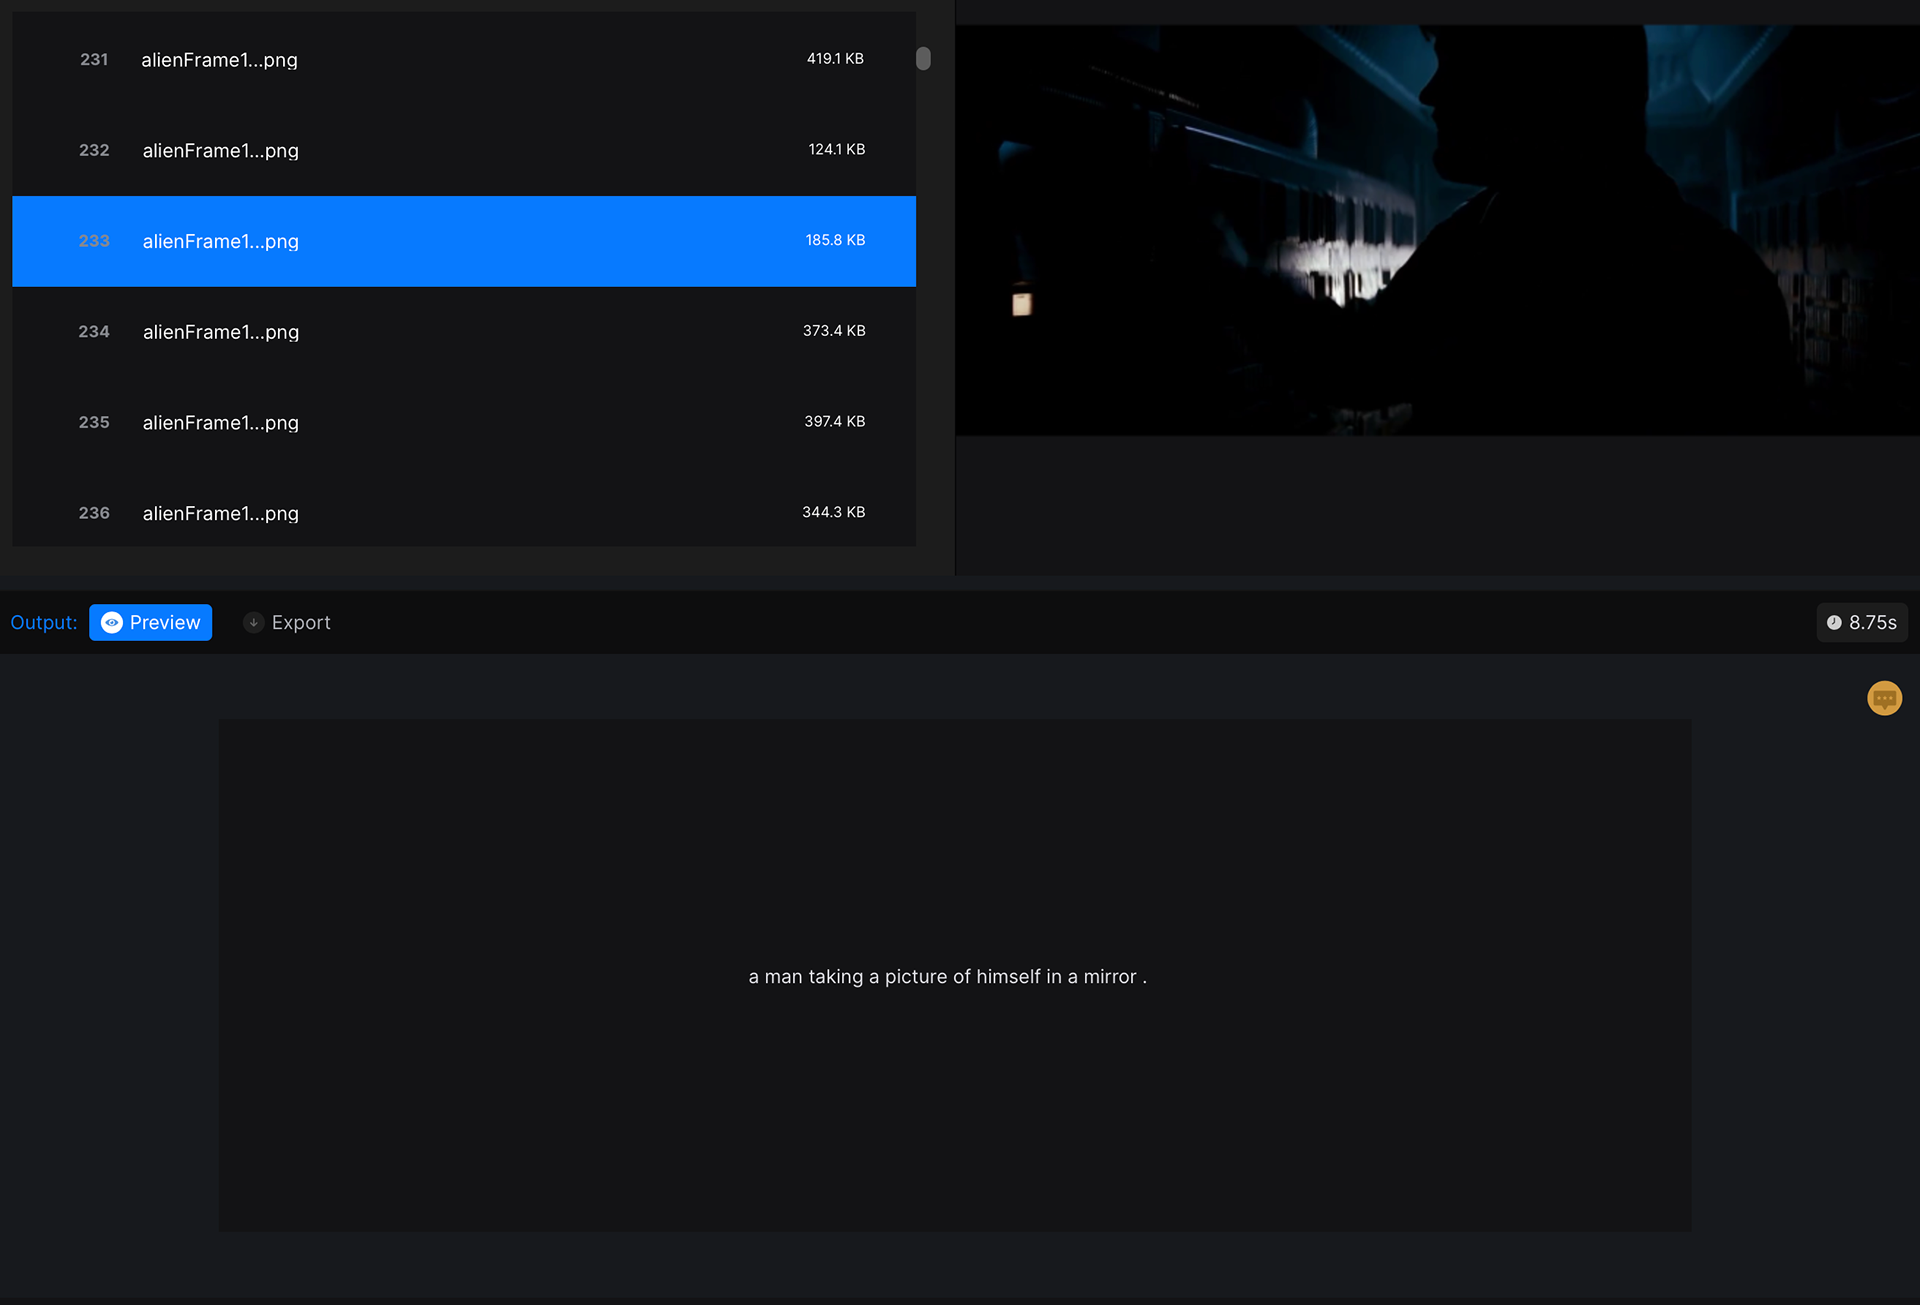Click the 8.75s elapsed time badge
Screen dimensions: 1920x1305
[x=1862, y=623]
